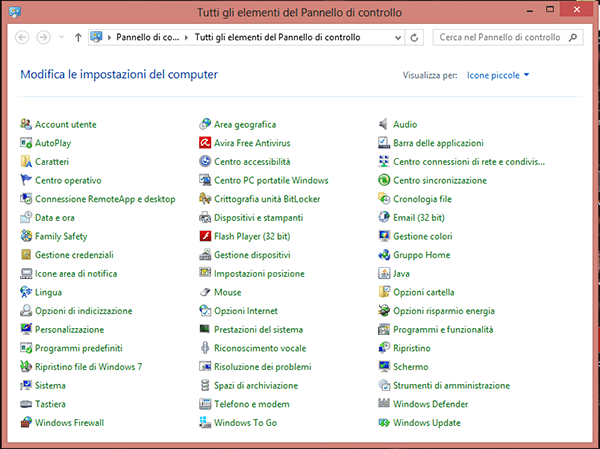Open the Audio speaker icon

[x=384, y=124]
